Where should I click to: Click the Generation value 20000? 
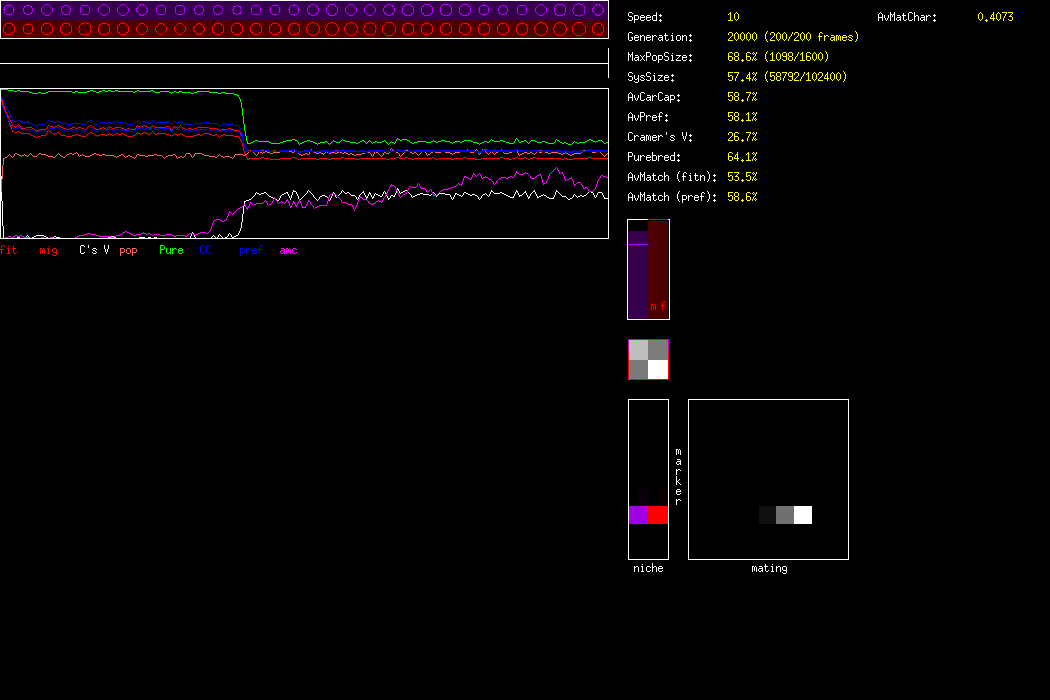point(743,37)
